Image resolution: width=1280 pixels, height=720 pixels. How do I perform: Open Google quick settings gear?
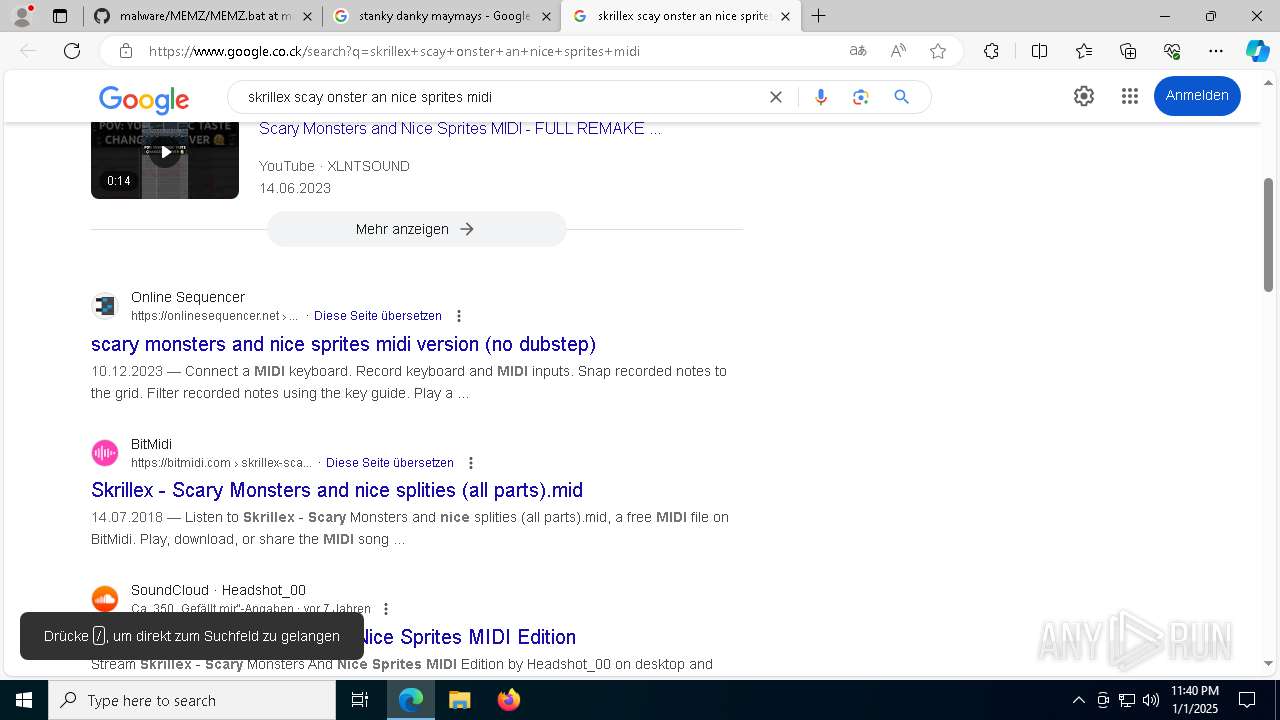[1084, 96]
